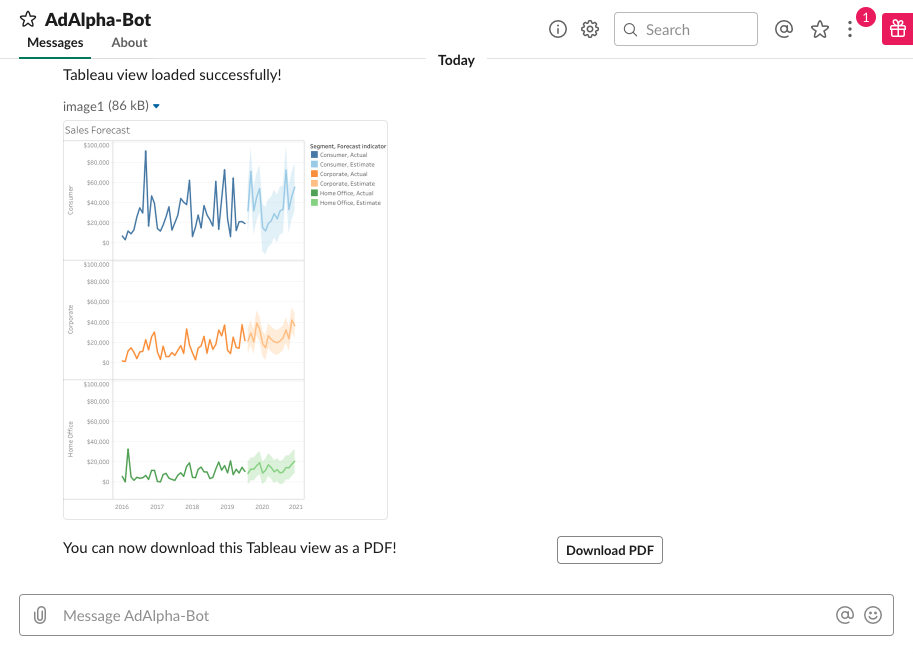Open conversation details info icon

point(558,29)
